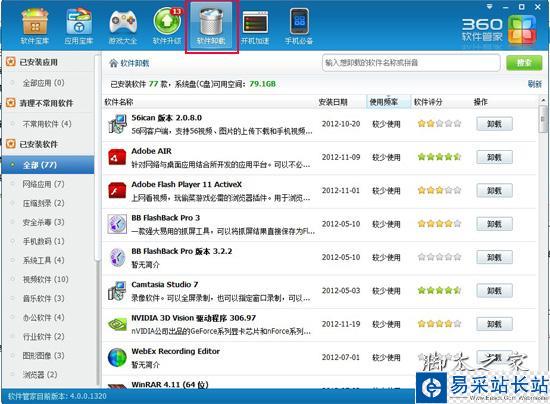Click the 清理不常用软件 section icon
Viewport: 550px width, 404px height.
[11, 103]
